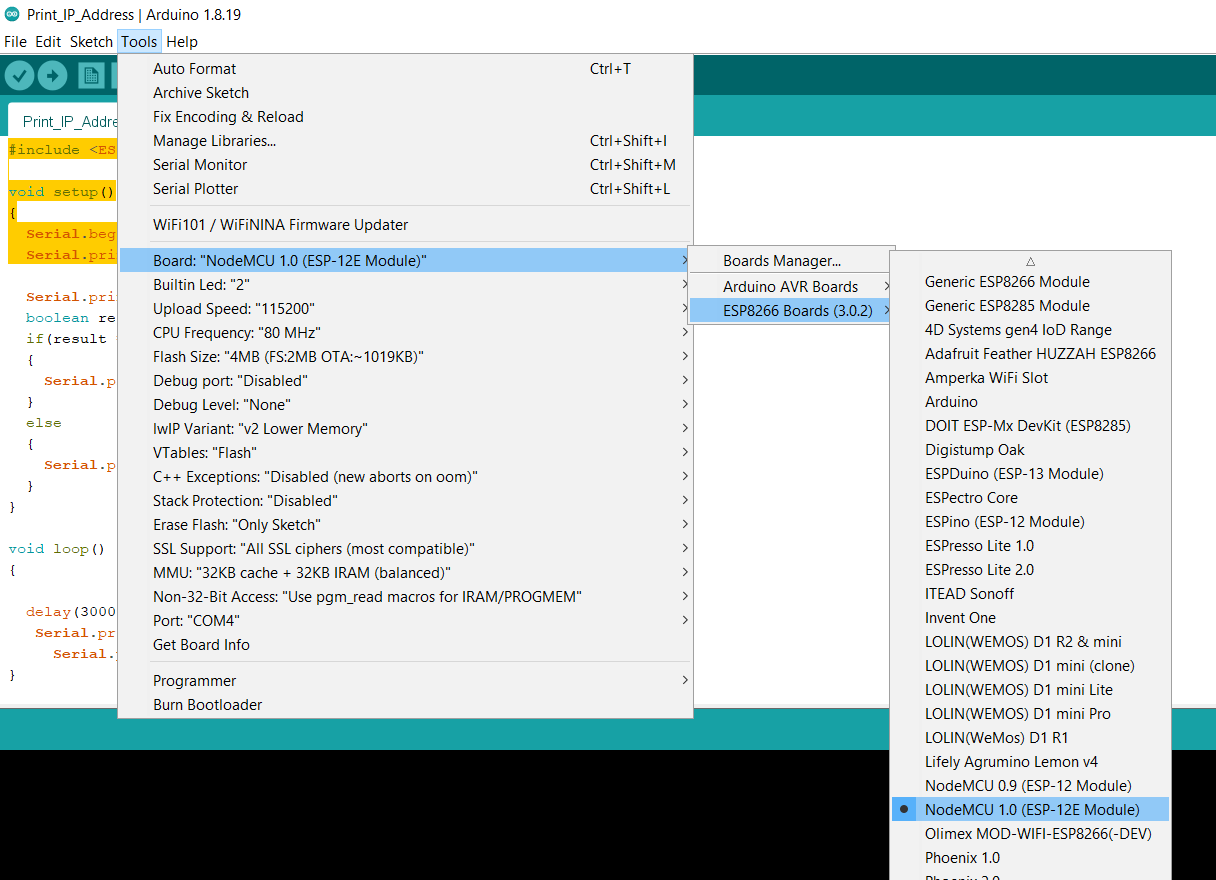The width and height of the screenshot is (1216, 880).
Task: Select Invent One board
Action: 1030,618
